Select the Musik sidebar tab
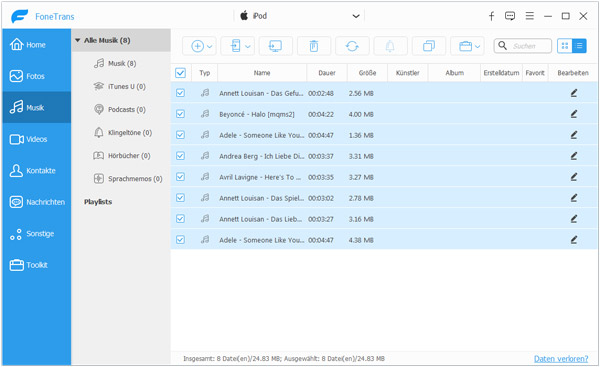600x367 pixels. (36, 108)
